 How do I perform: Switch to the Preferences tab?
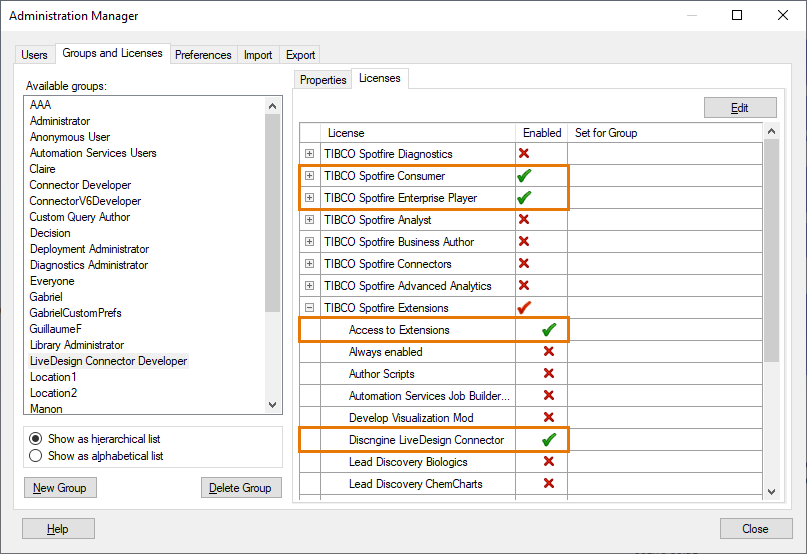click(x=203, y=55)
